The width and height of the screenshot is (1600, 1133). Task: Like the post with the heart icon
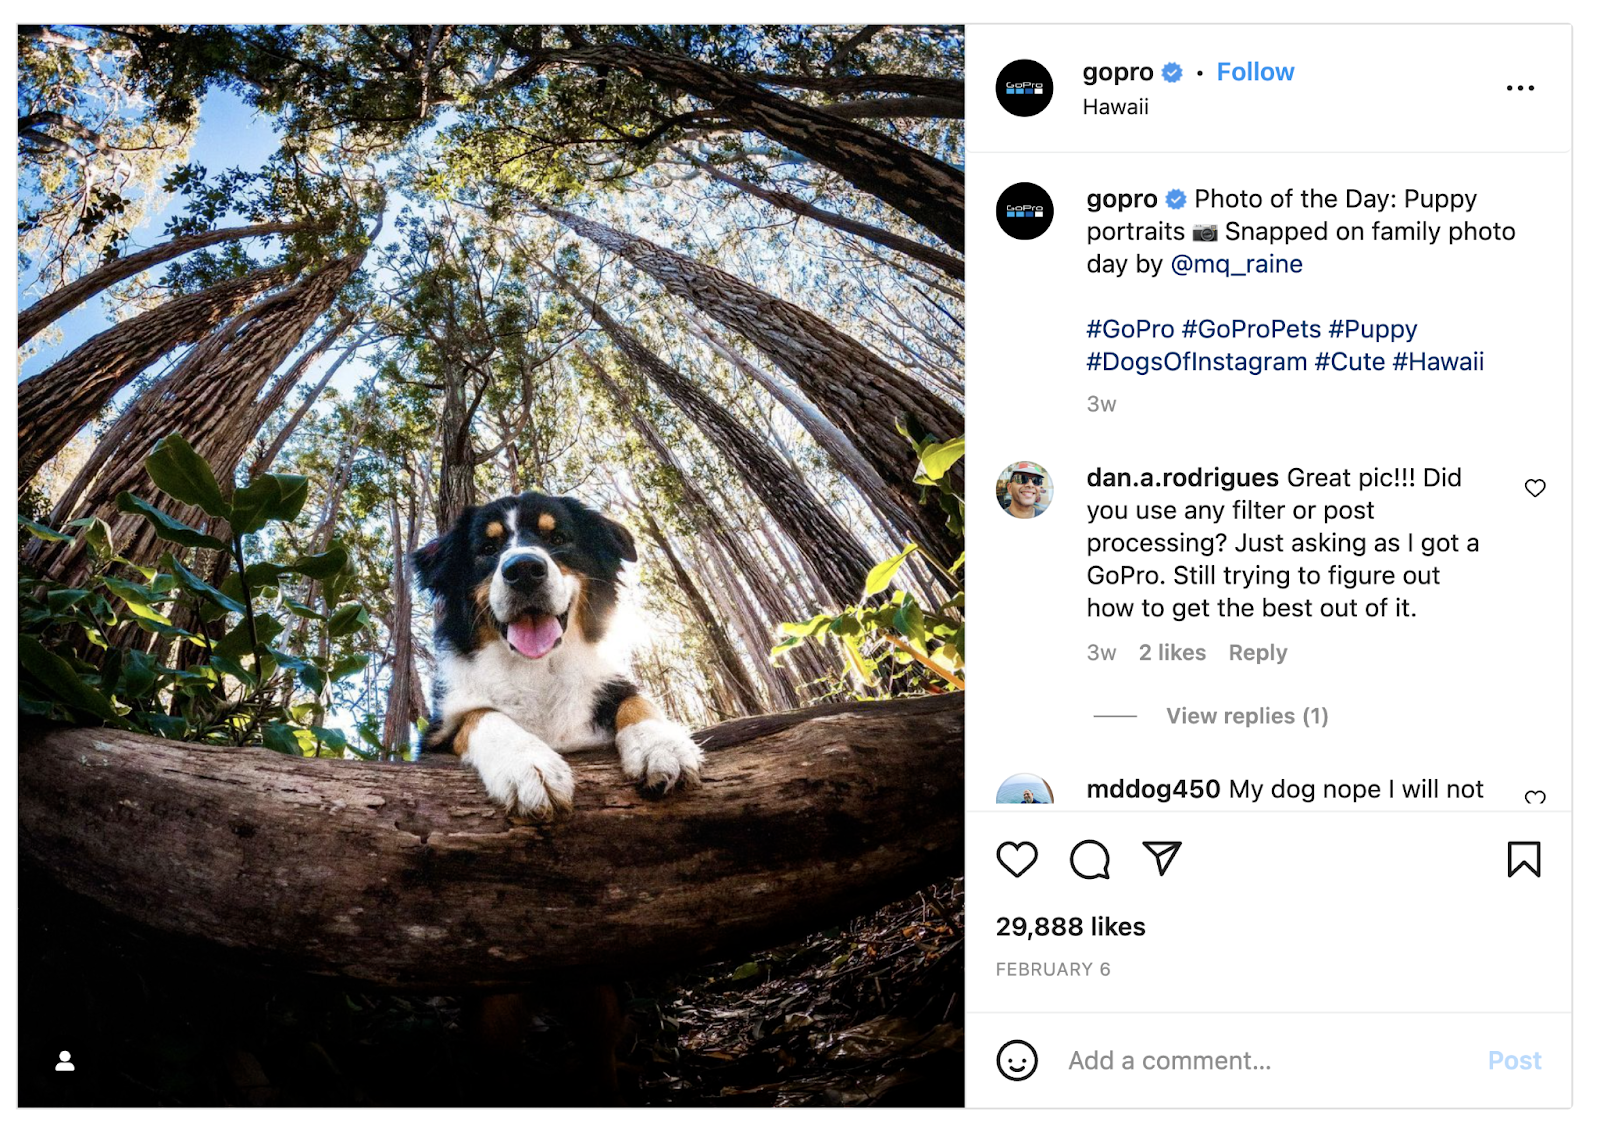click(x=1019, y=859)
